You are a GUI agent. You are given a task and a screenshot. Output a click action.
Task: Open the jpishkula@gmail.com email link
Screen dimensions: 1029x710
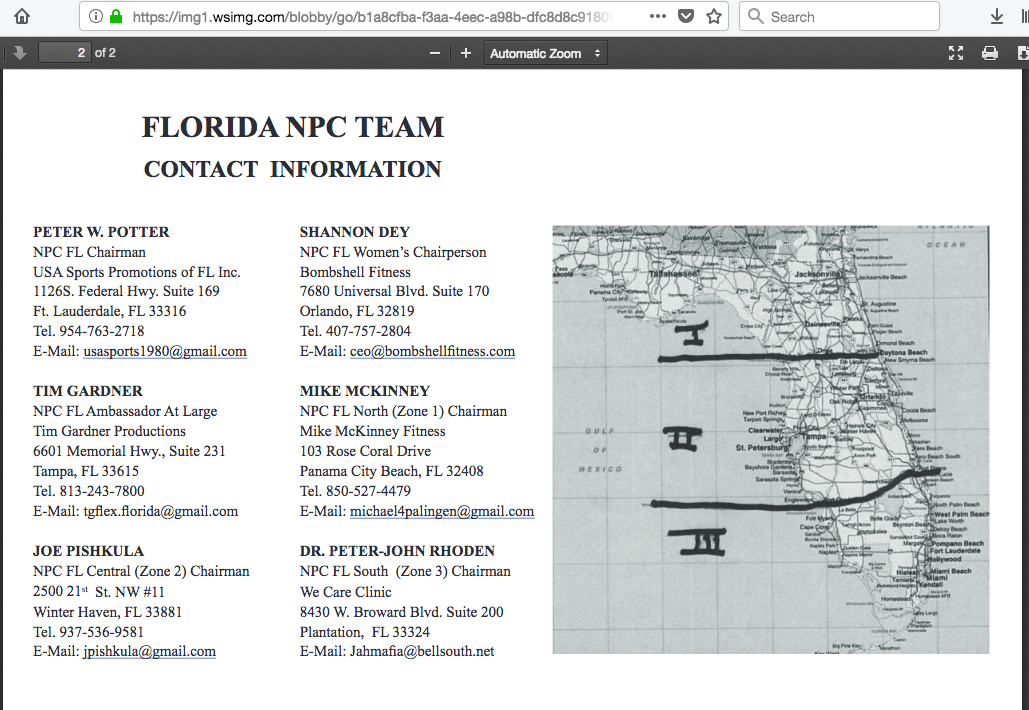pyautogui.click(x=149, y=652)
